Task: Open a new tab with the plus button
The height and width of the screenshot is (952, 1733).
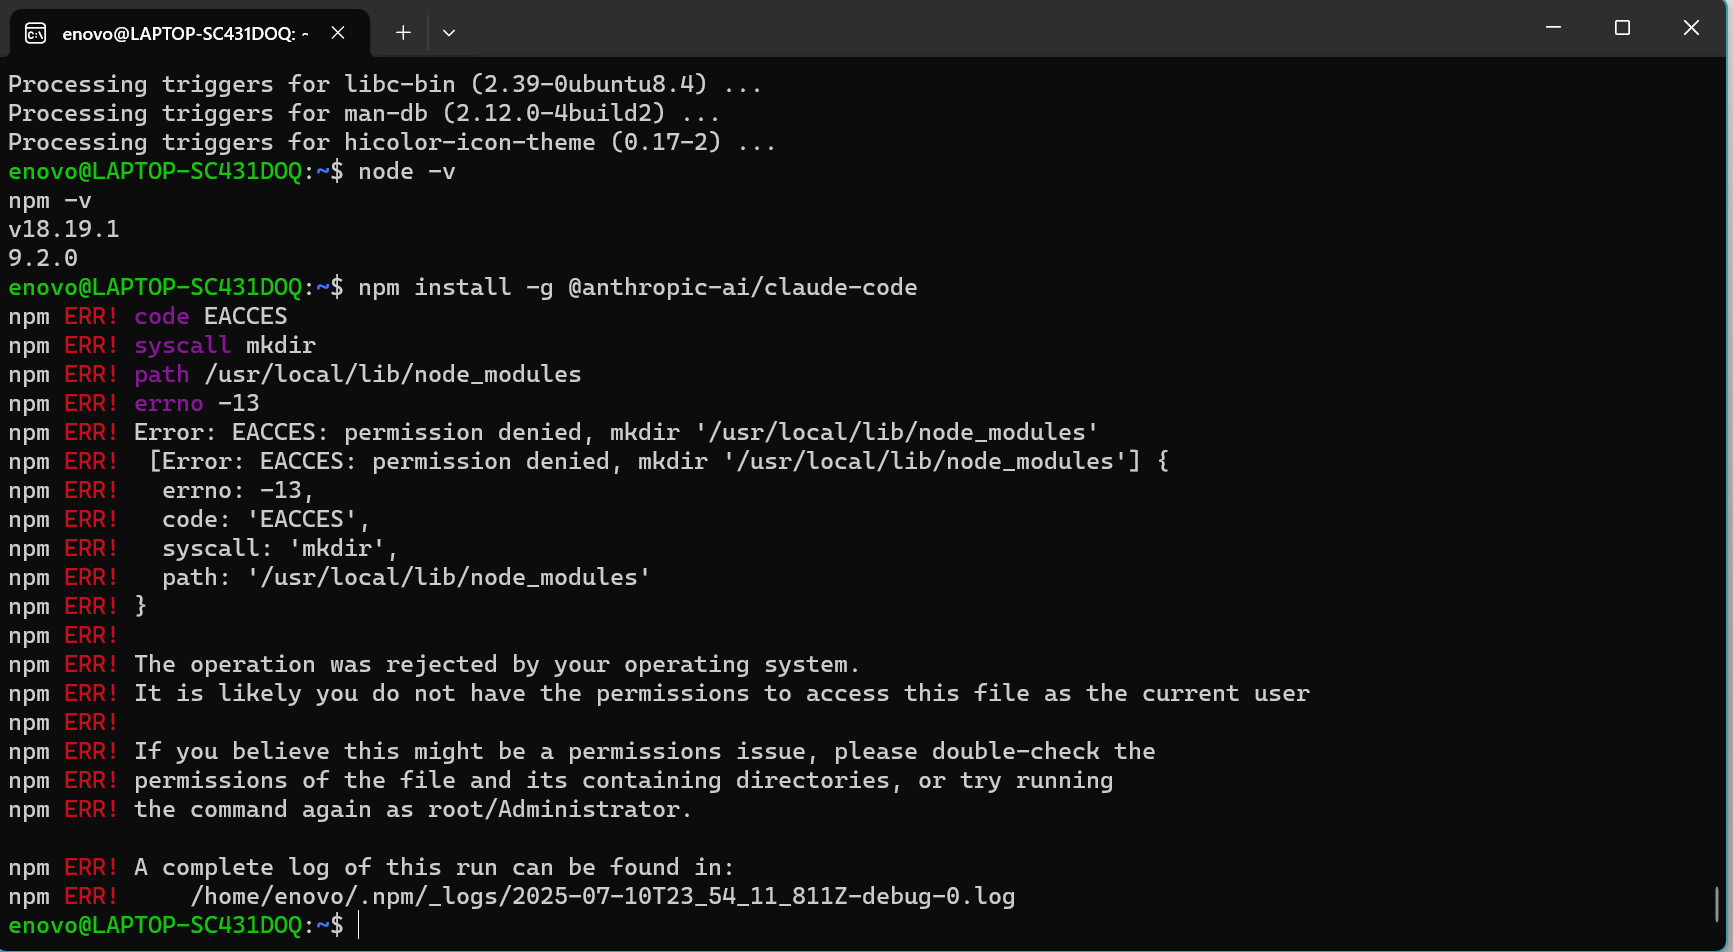Action: (403, 33)
